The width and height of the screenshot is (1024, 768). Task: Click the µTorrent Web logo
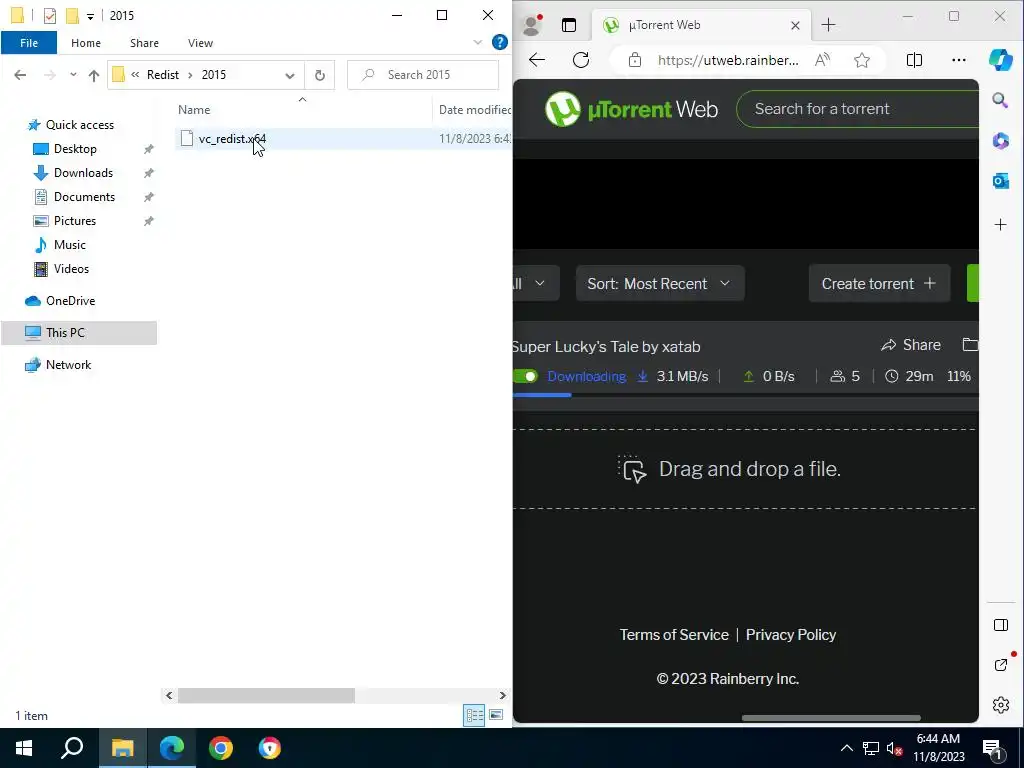coord(632,109)
